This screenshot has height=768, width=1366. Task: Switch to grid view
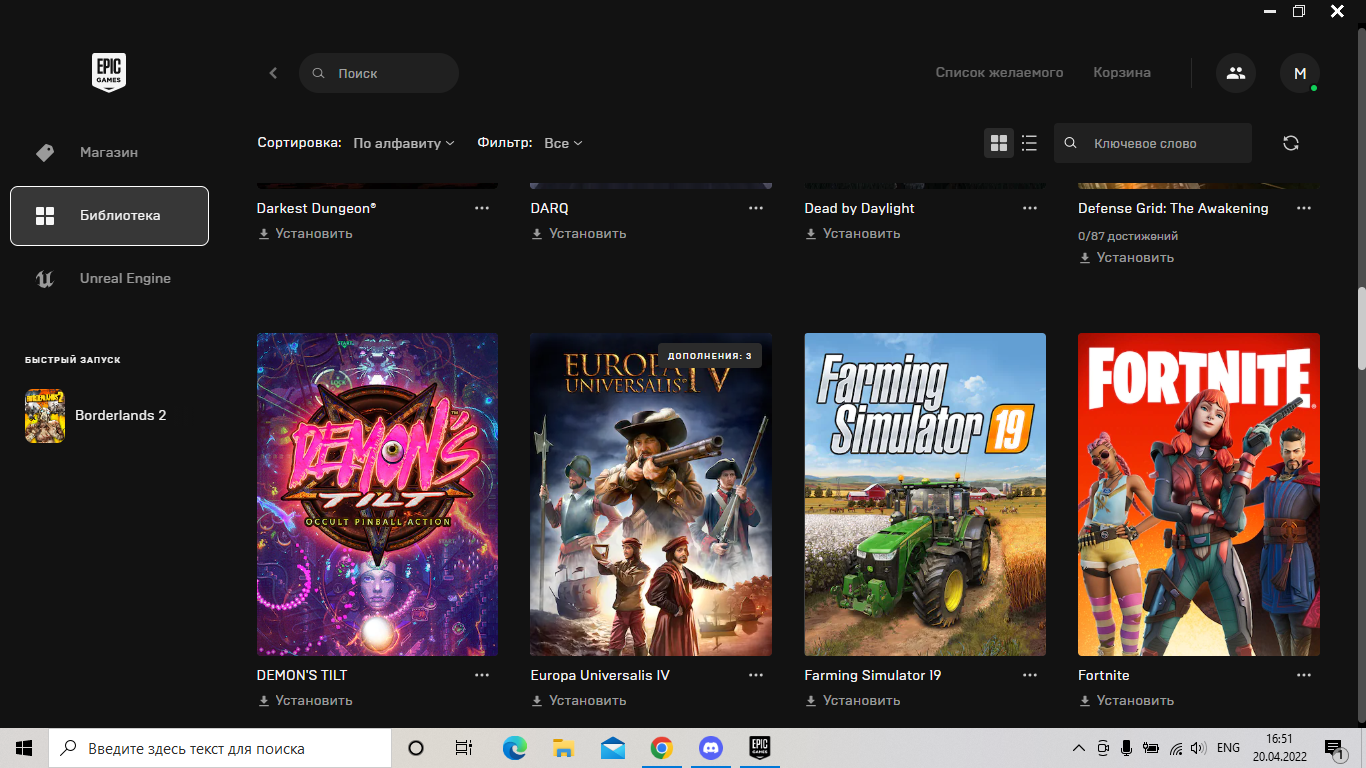pos(998,143)
